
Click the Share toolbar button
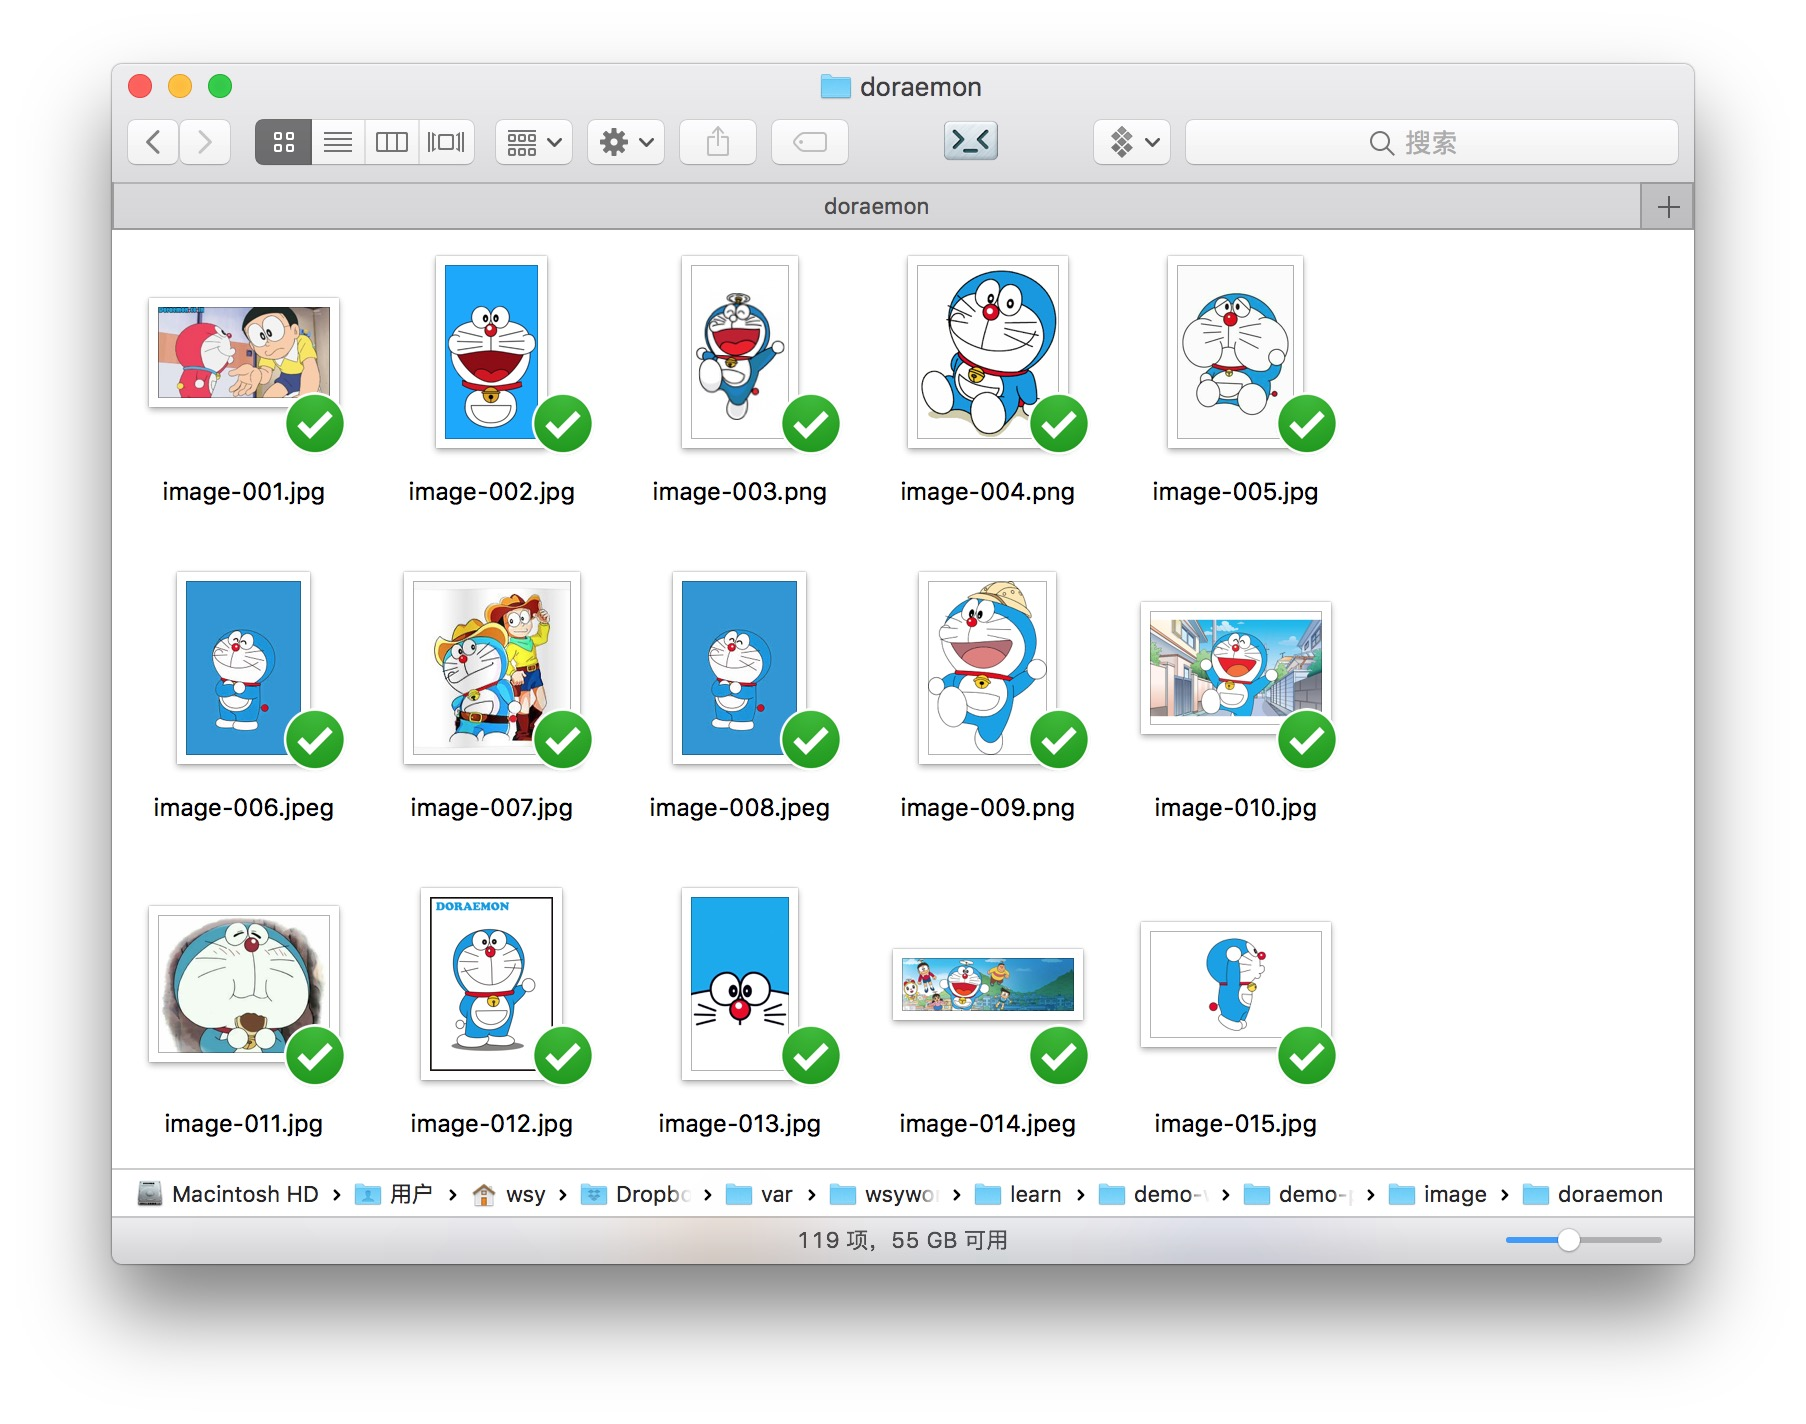718,142
